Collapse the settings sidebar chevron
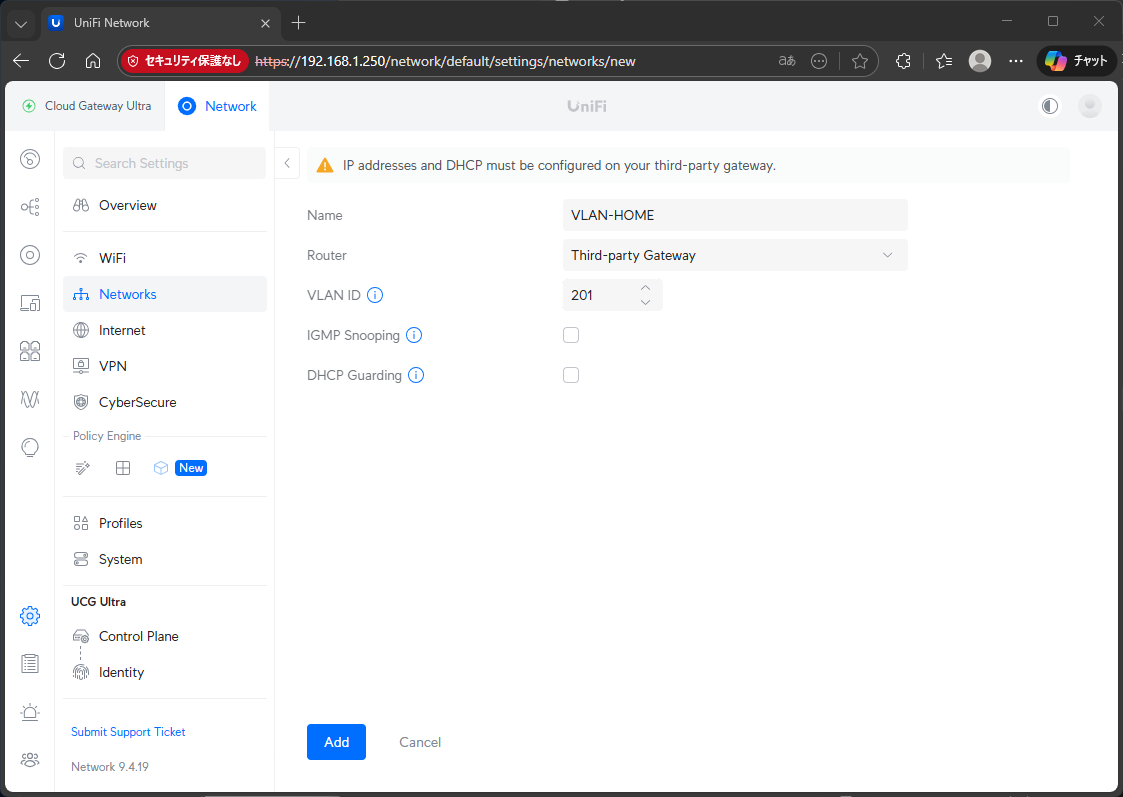 tap(287, 163)
